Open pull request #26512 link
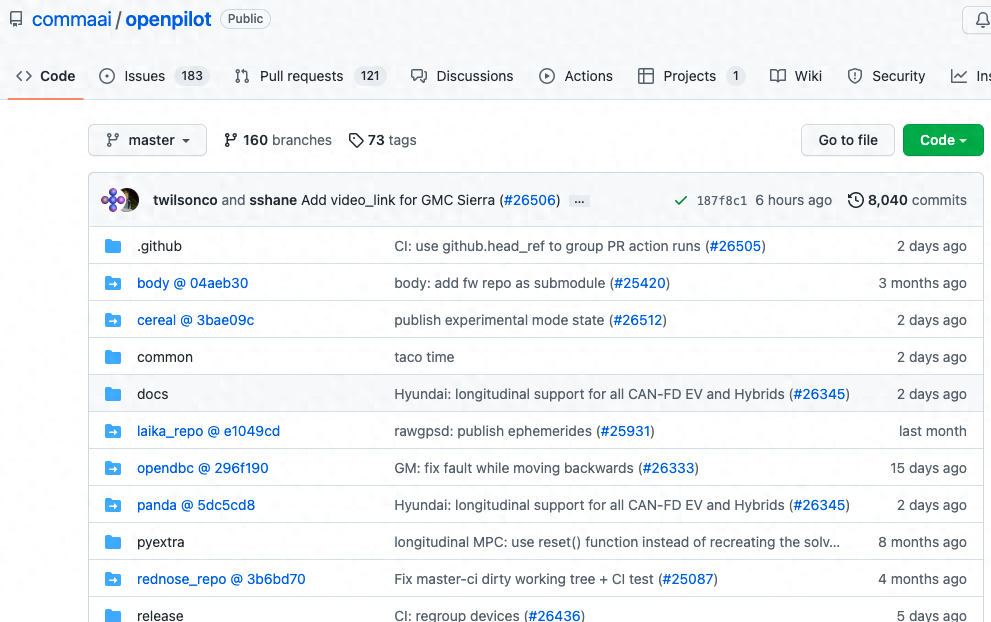The width and height of the screenshot is (991, 622). coord(637,320)
